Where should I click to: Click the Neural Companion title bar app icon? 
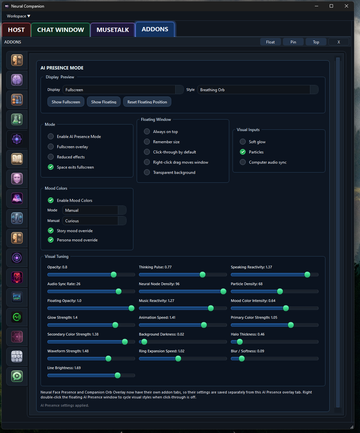(7, 6)
